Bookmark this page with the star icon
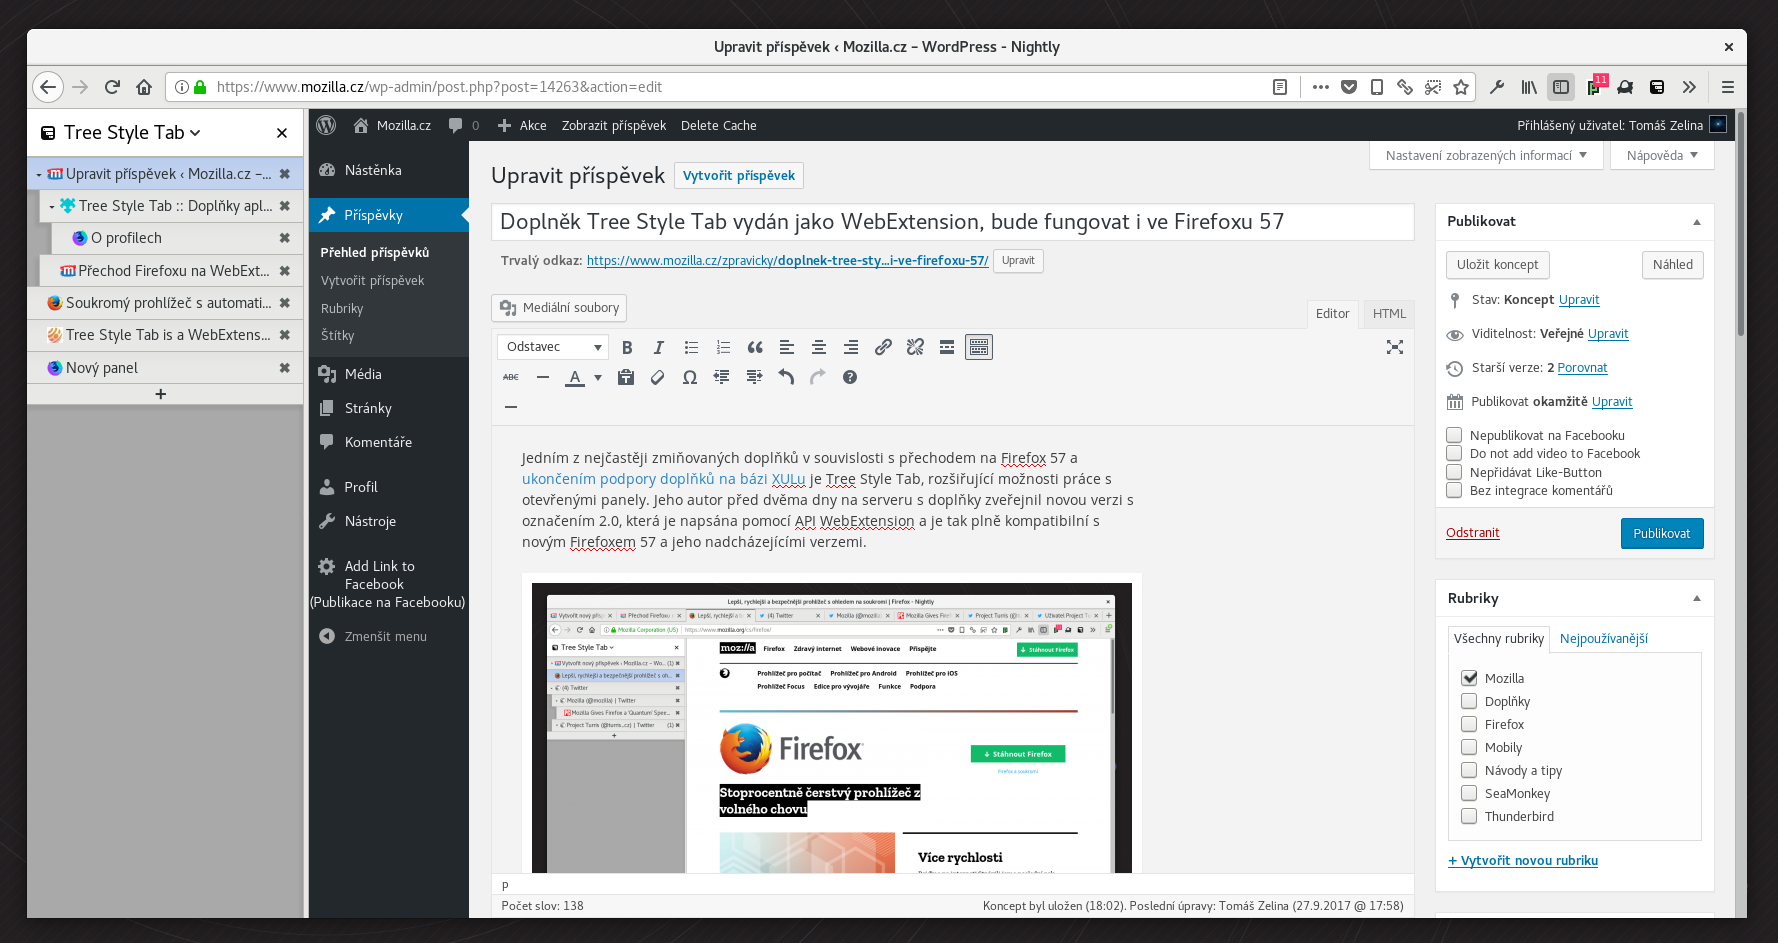This screenshot has width=1778, height=943. [x=1461, y=87]
